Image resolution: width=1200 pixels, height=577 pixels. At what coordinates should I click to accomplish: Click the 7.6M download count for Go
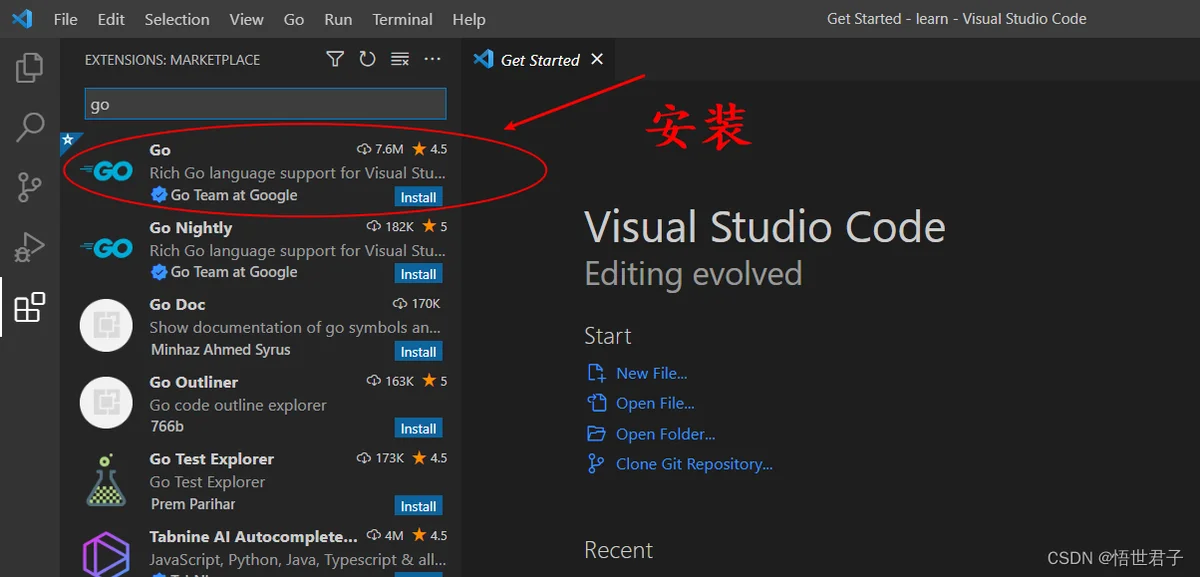point(381,149)
